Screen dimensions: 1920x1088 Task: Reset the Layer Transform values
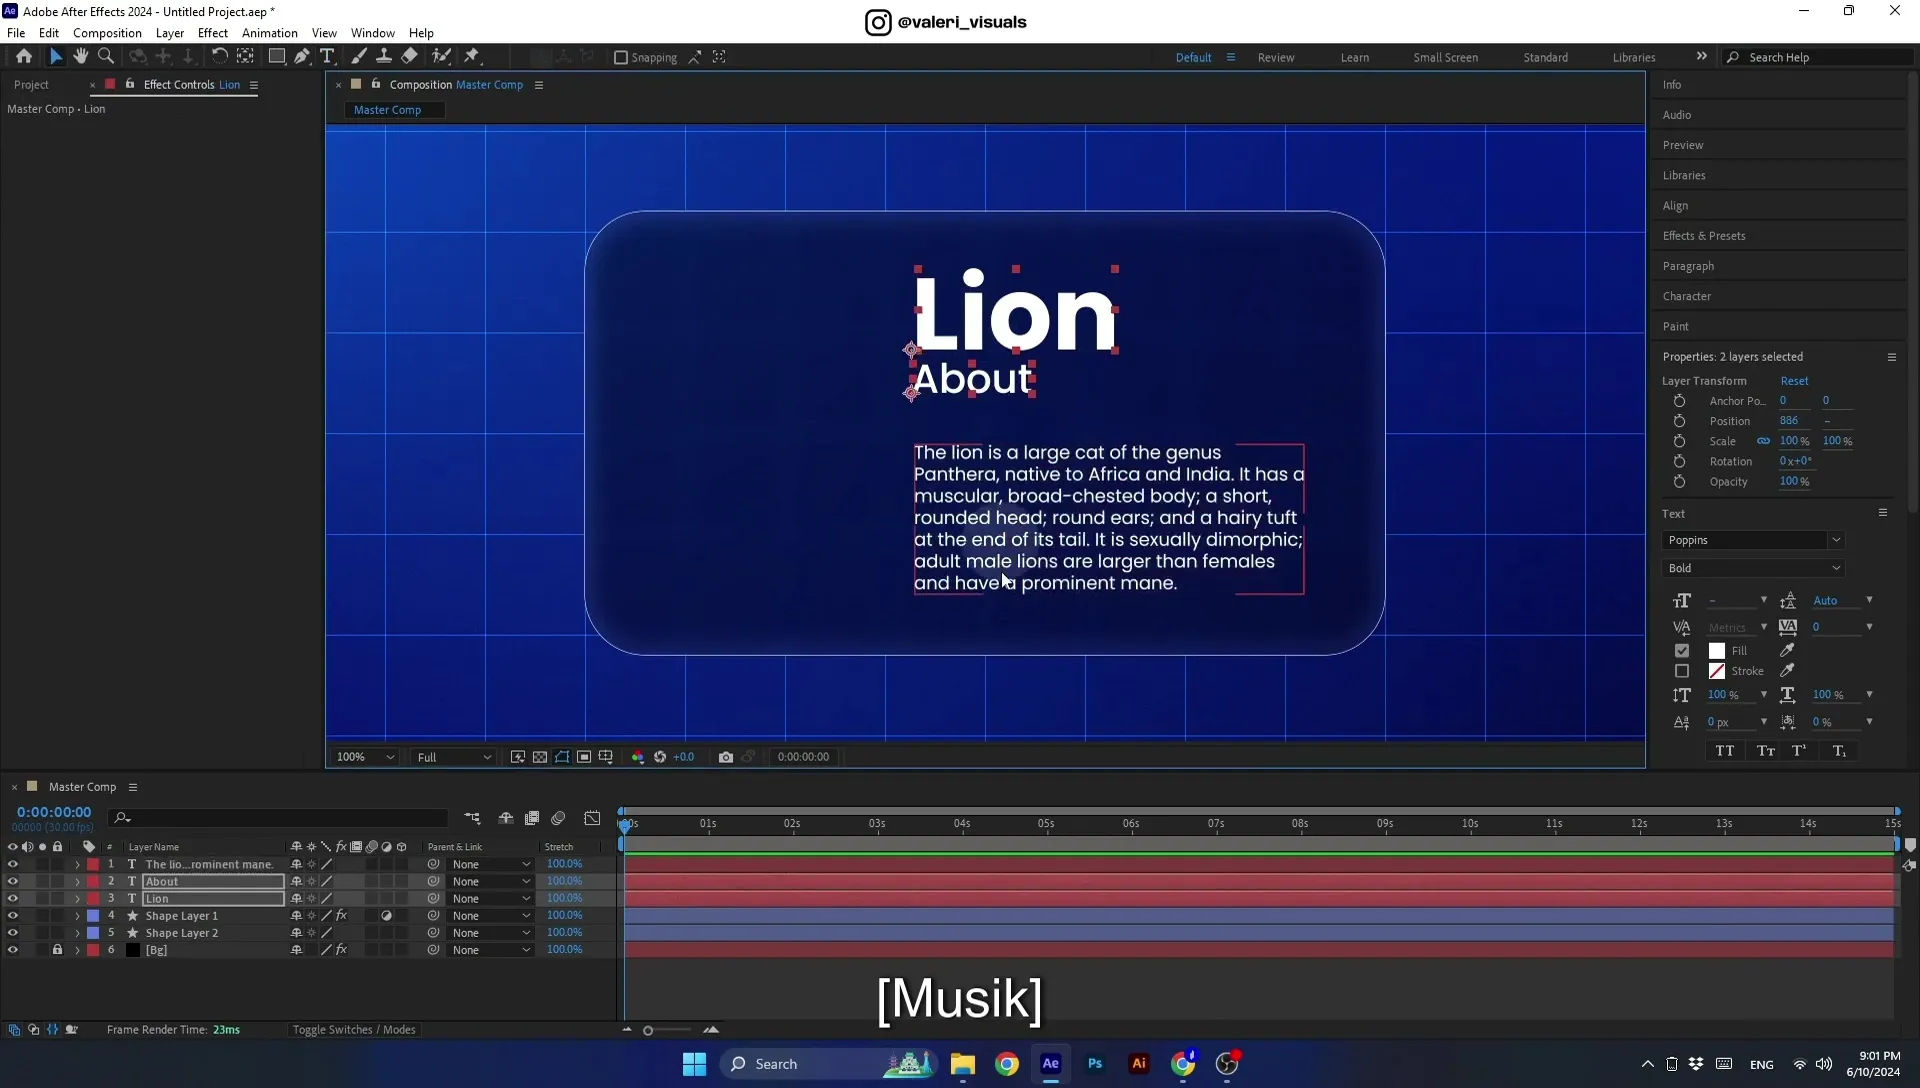coord(1794,381)
